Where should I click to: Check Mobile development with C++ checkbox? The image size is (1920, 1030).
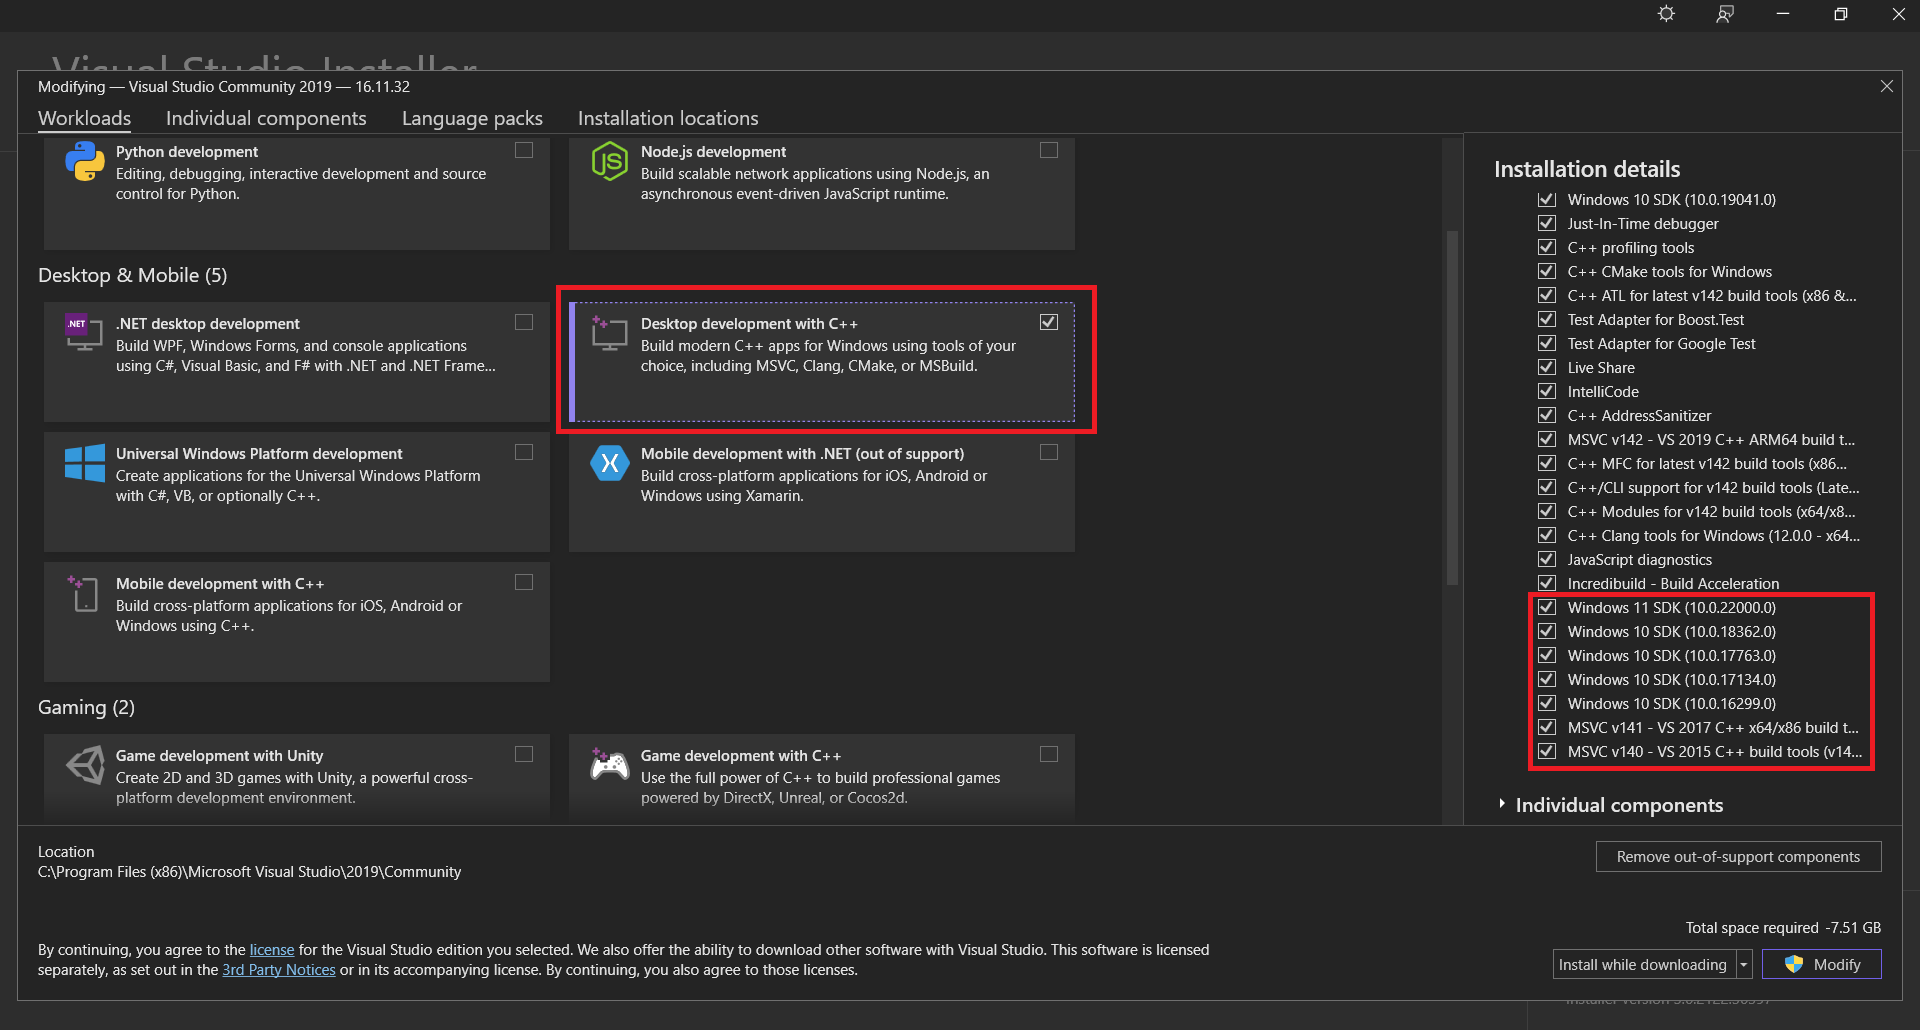click(524, 582)
